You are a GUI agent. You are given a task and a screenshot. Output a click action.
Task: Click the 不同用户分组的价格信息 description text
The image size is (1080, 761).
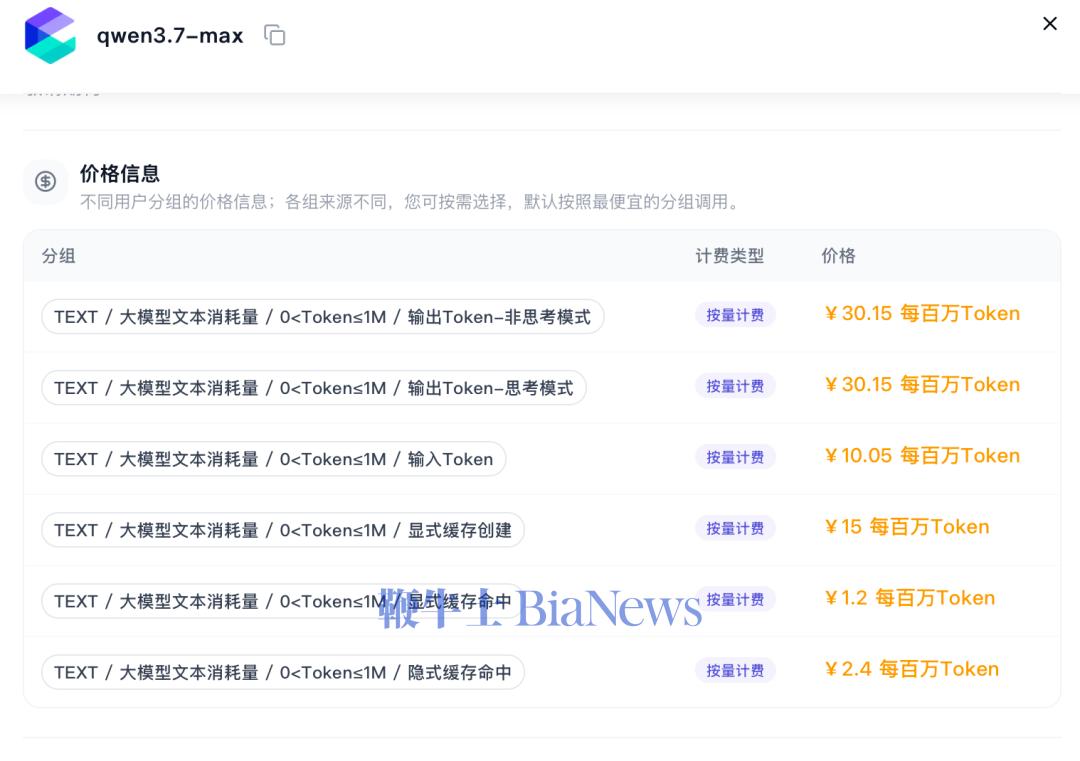(x=410, y=202)
